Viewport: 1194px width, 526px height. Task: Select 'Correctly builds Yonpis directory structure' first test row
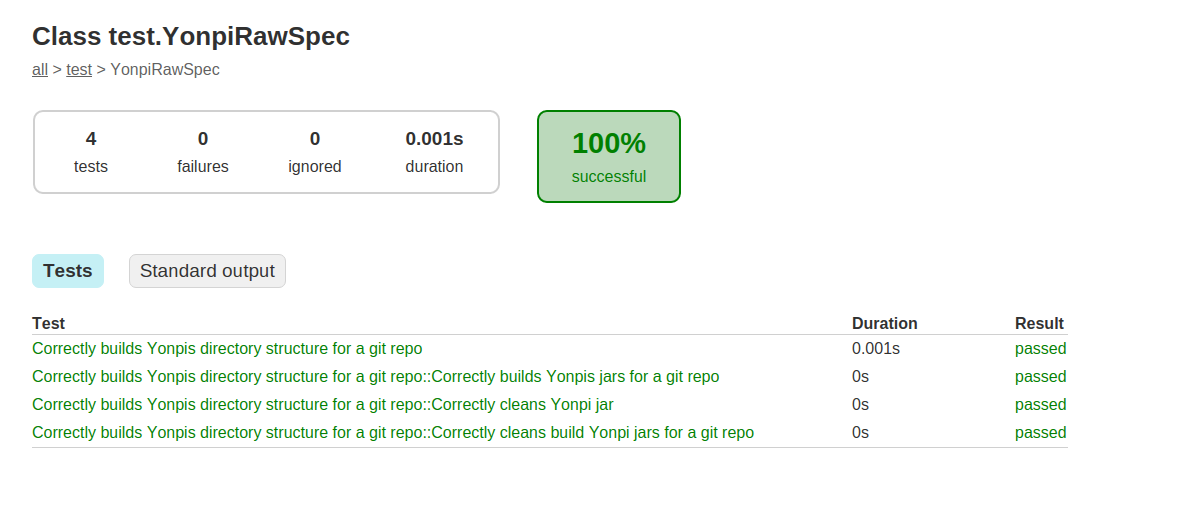coord(549,349)
